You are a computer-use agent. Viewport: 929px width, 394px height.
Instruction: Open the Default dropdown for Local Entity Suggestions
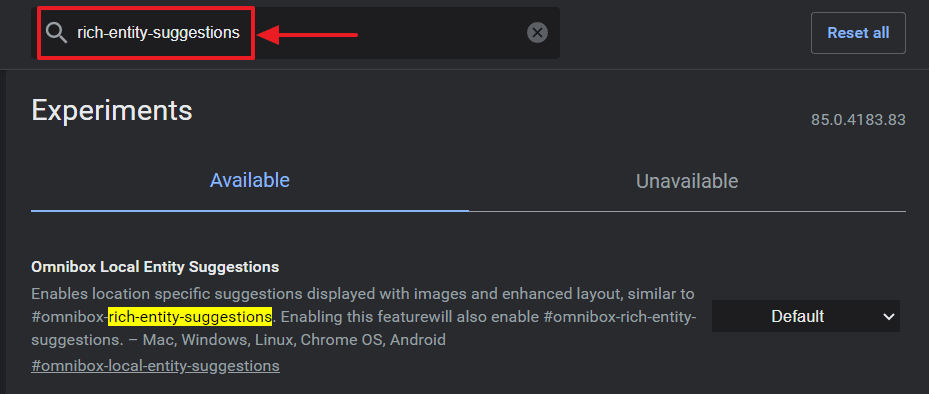[x=806, y=316]
